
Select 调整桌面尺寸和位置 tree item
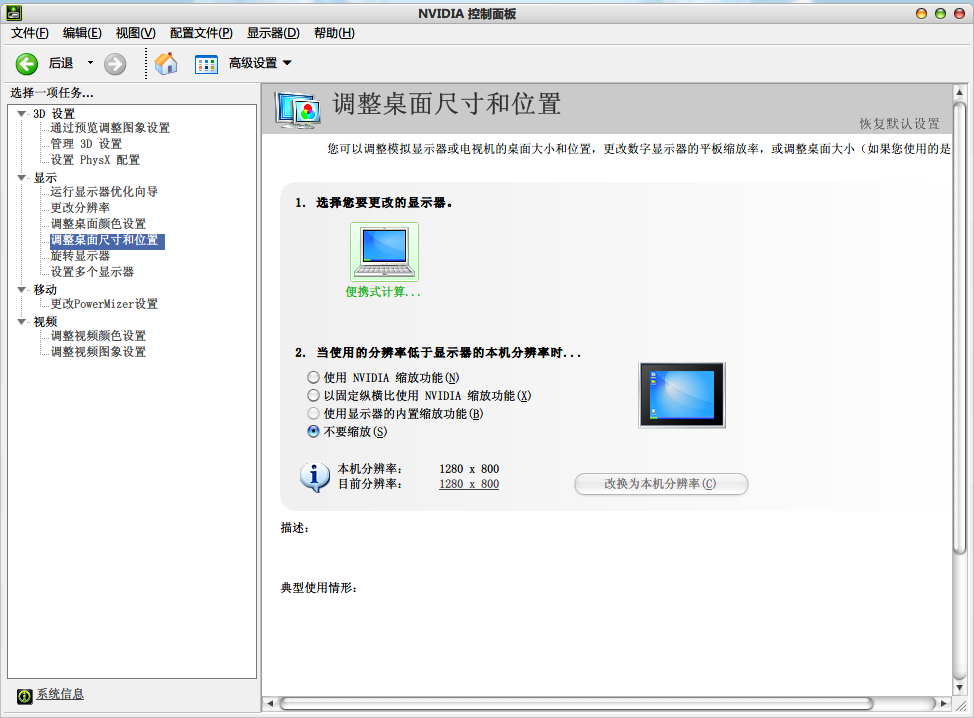tap(107, 240)
